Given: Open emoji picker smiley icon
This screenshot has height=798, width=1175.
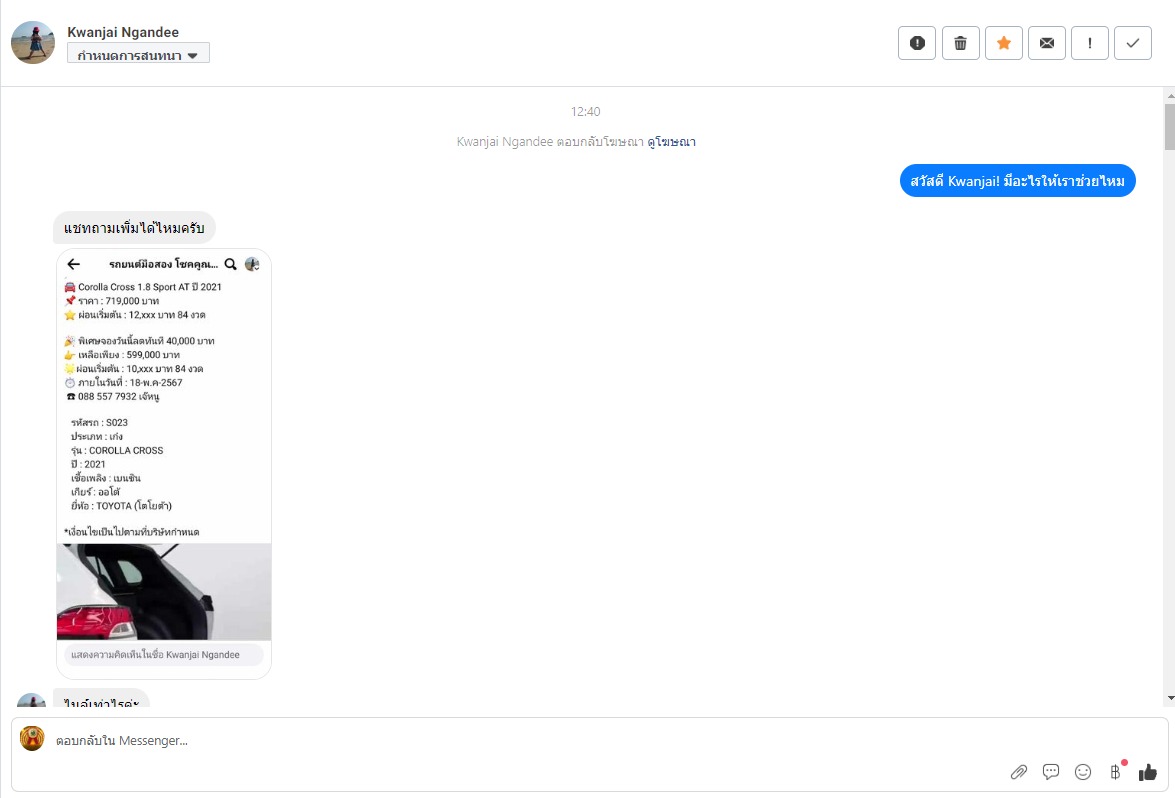Looking at the screenshot, I should pyautogui.click(x=1083, y=772).
